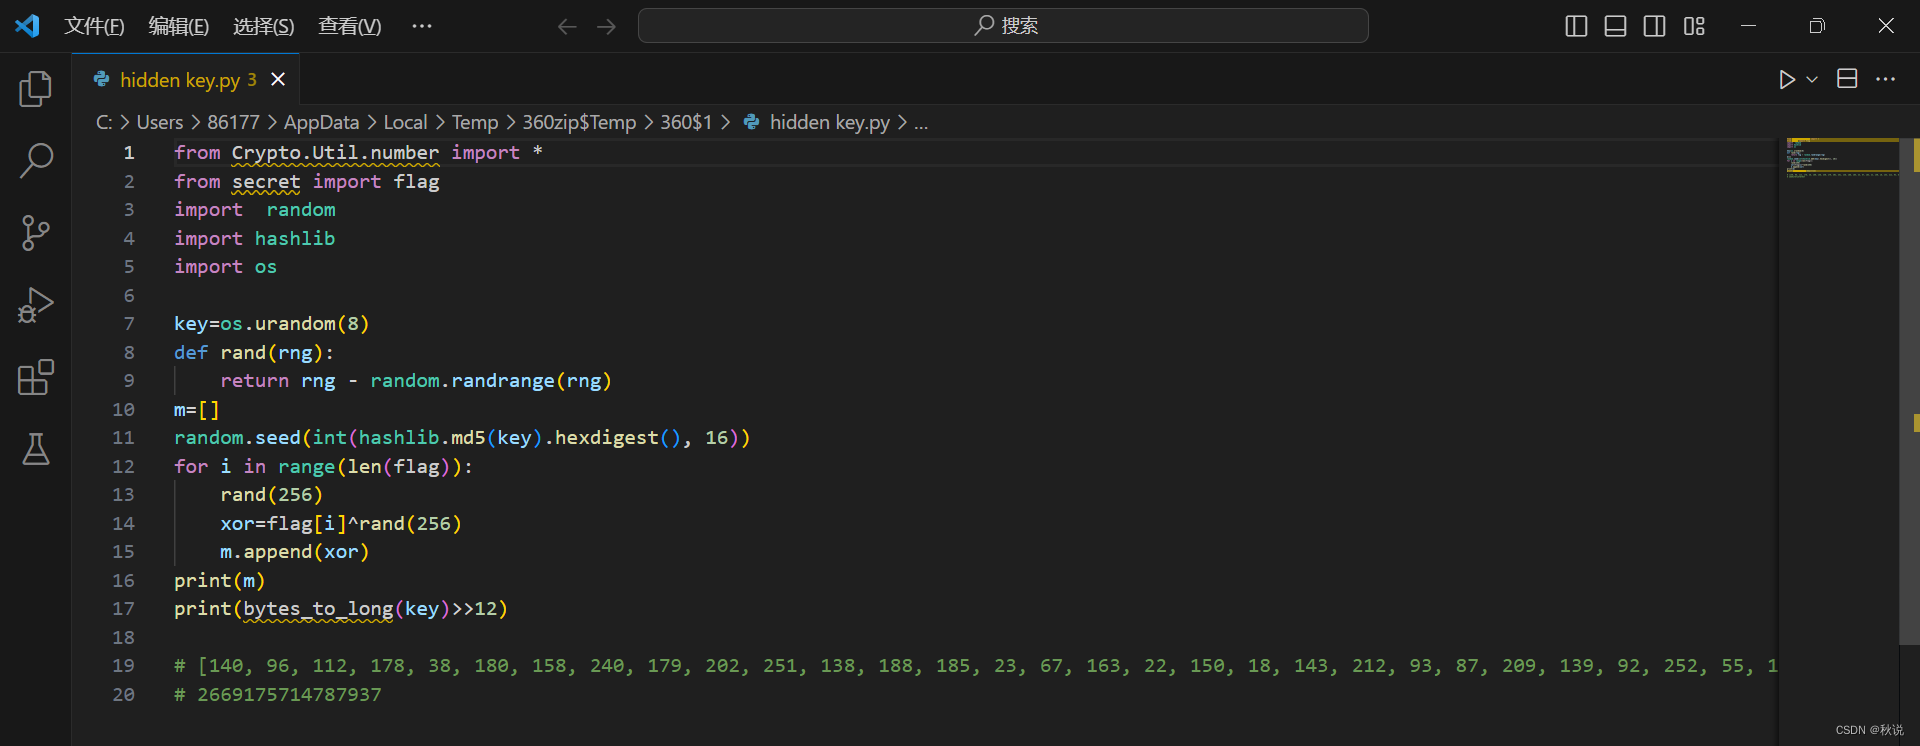Click 'key=os.urandom(8)' statement
This screenshot has width=1920, height=746.
point(271,324)
